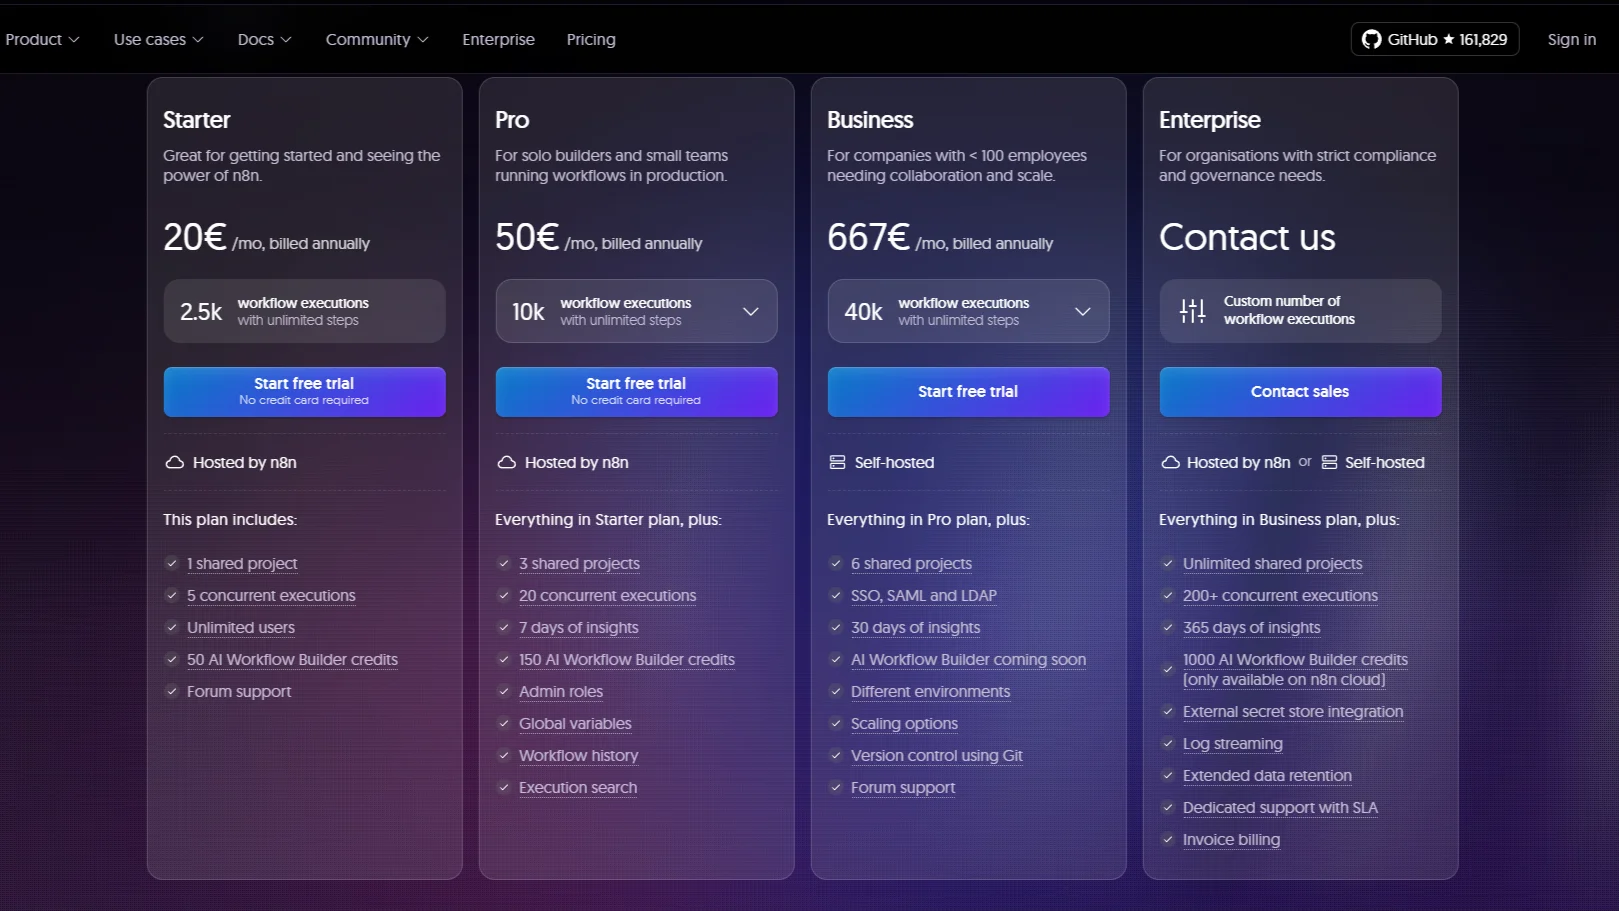Click the star icon in GitHub button
The width and height of the screenshot is (1619, 911).
tap(1448, 40)
